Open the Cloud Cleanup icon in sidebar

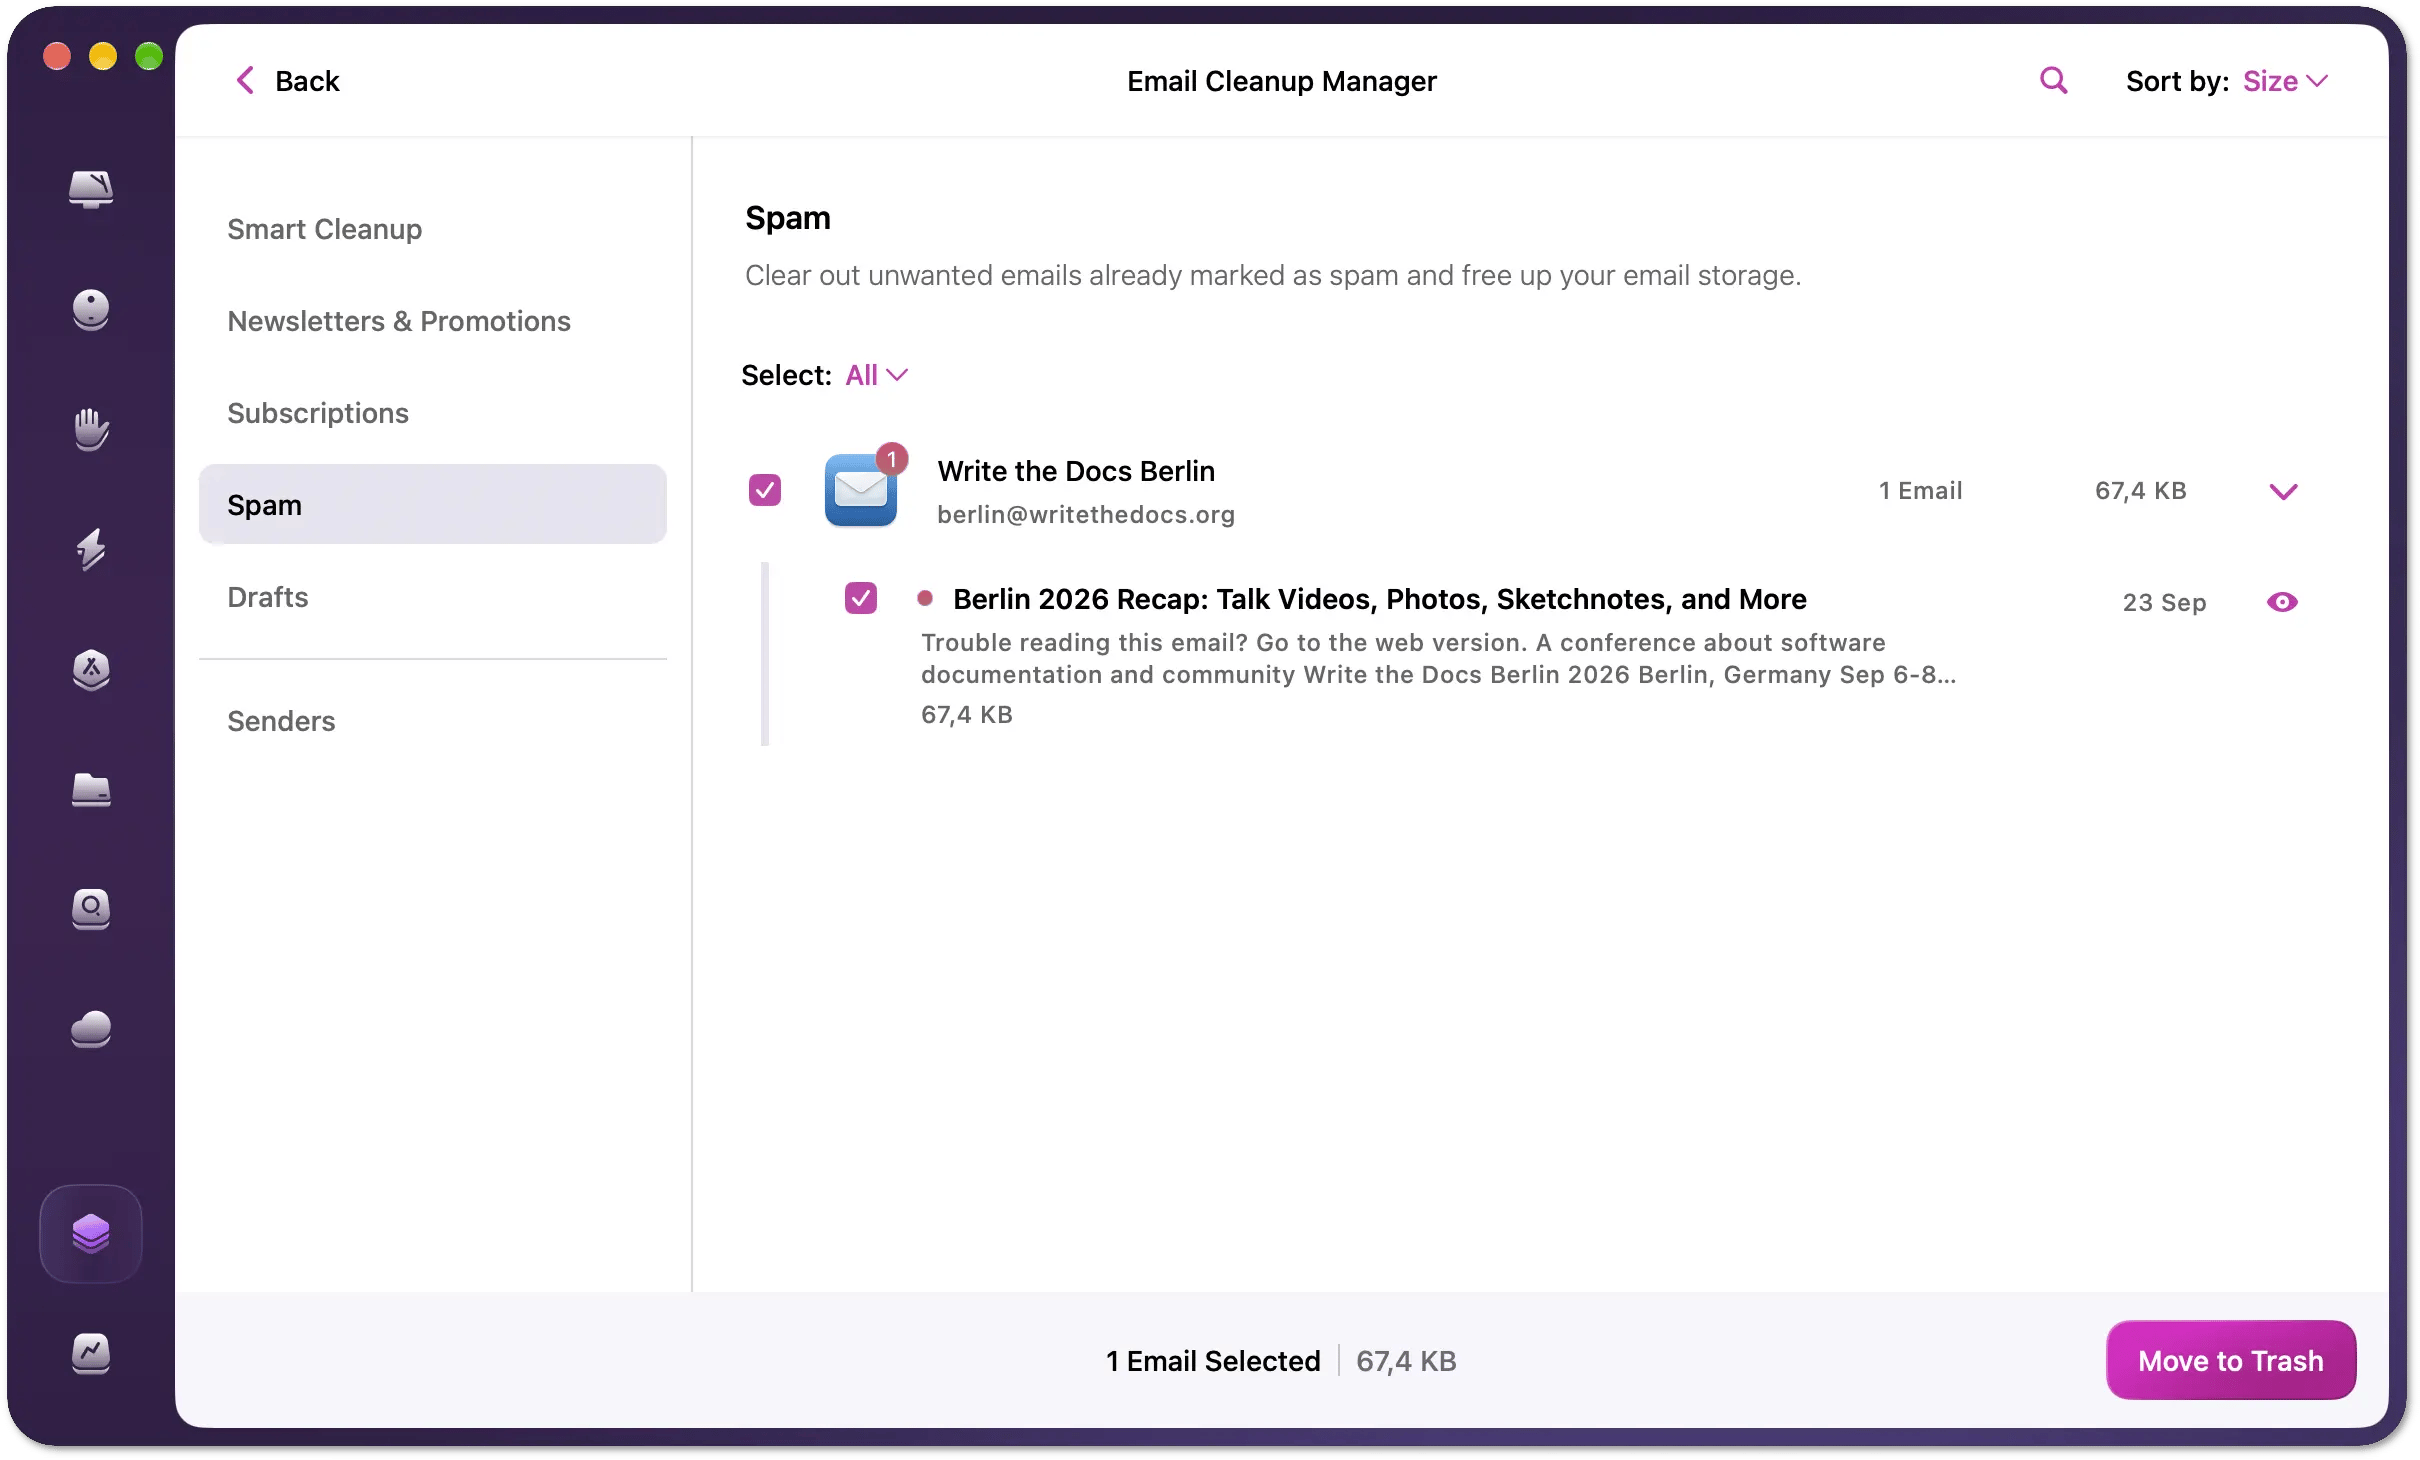(x=91, y=1029)
